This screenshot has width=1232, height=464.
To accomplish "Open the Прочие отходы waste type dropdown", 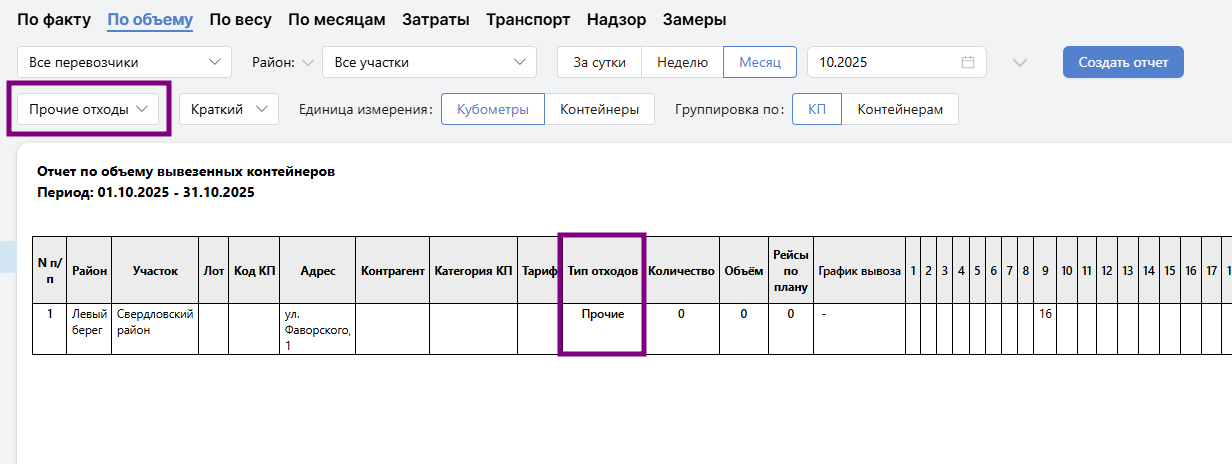I will [88, 109].
